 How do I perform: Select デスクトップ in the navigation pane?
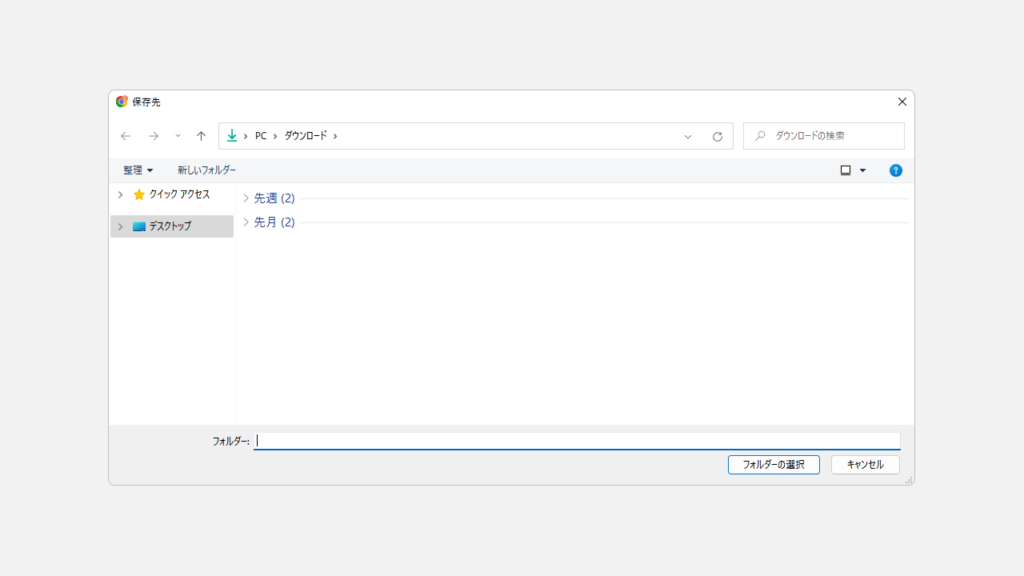(170, 226)
